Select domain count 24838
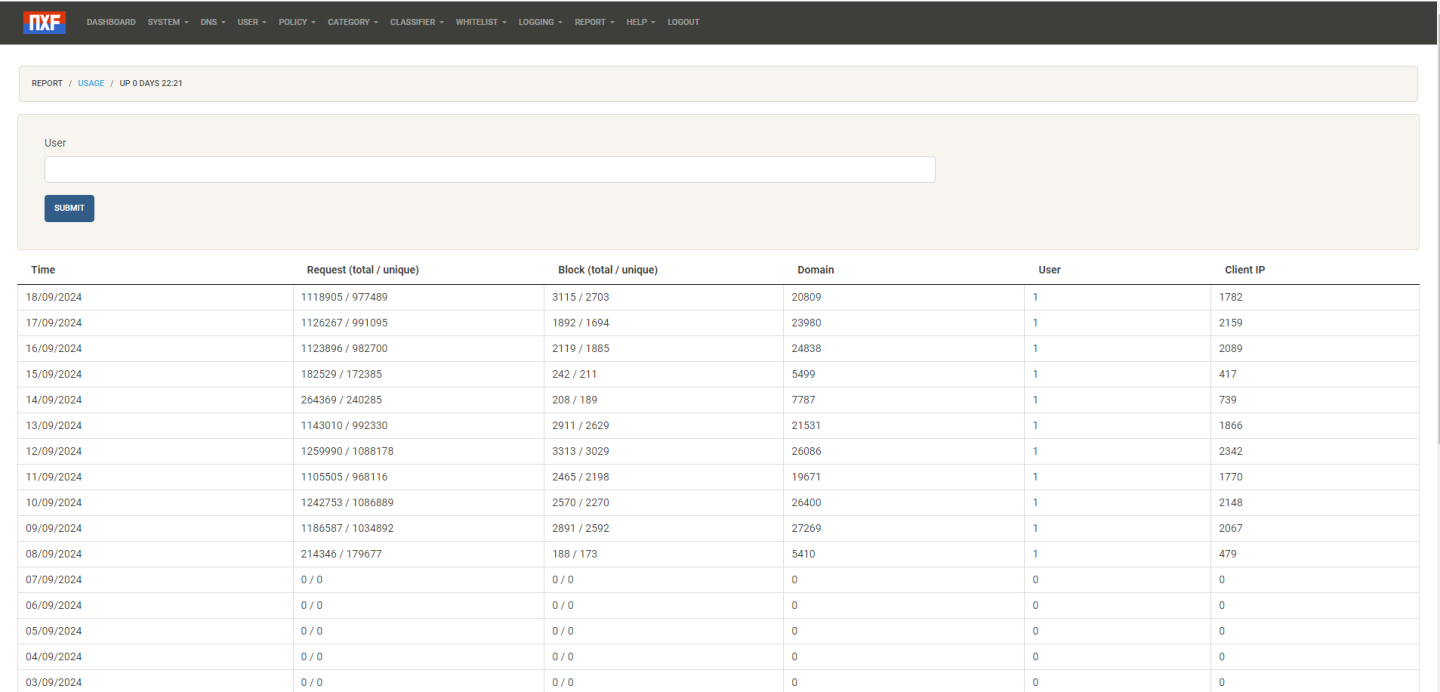The image size is (1440, 692). coord(806,348)
